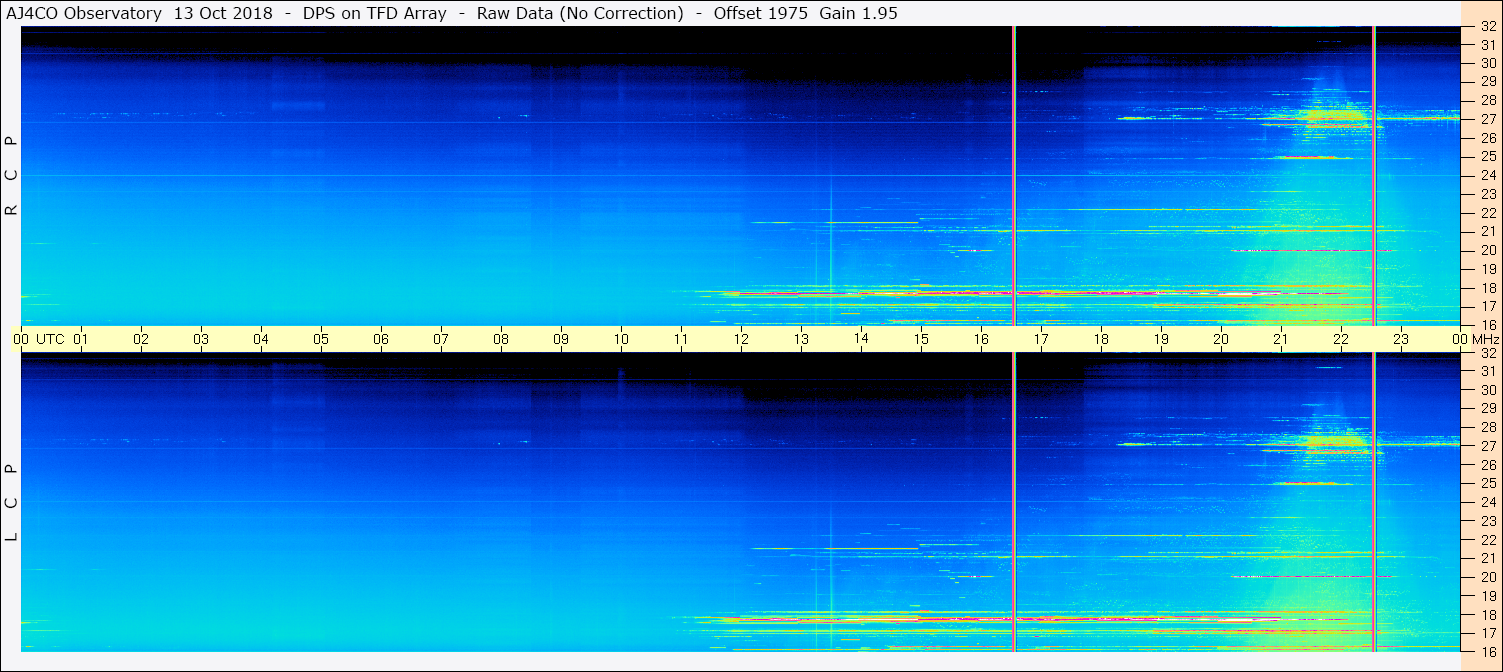Click the "11" hour tick label

[681, 339]
